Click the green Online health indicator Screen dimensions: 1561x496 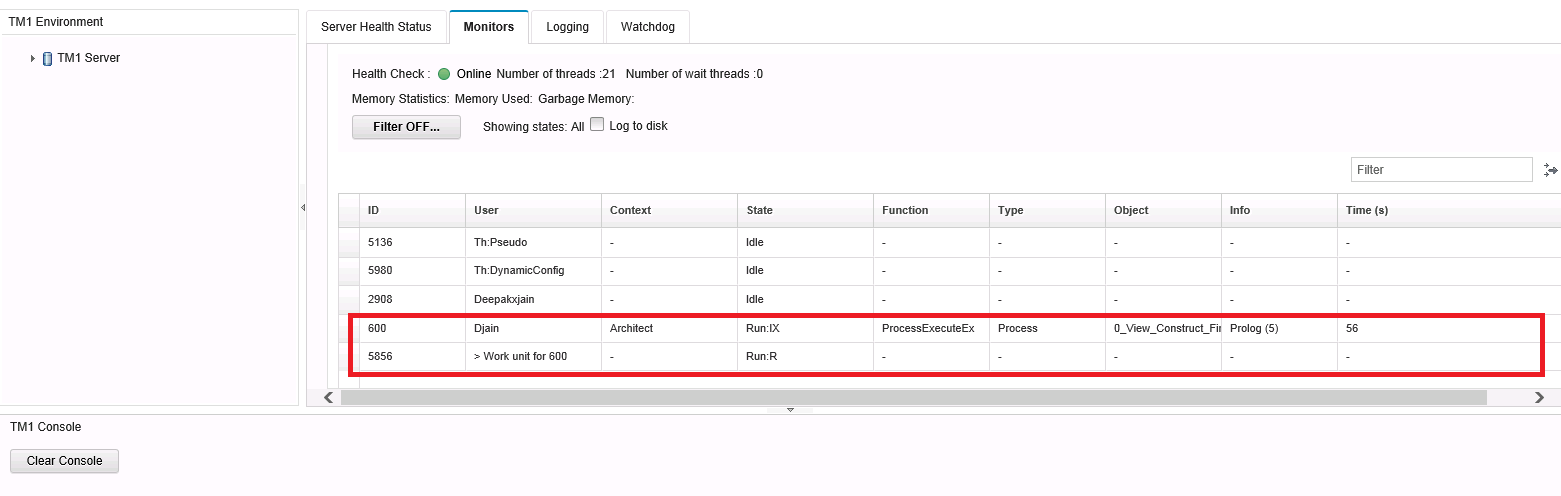pyautogui.click(x=444, y=74)
